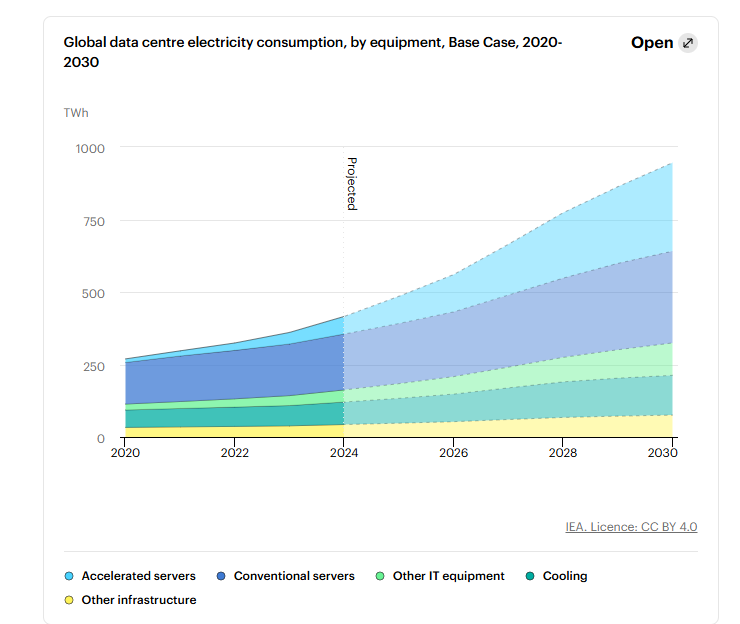Image resolution: width=740 pixels, height=624 pixels.
Task: Hide the Accelerated servers series via label
Action: pos(138,576)
